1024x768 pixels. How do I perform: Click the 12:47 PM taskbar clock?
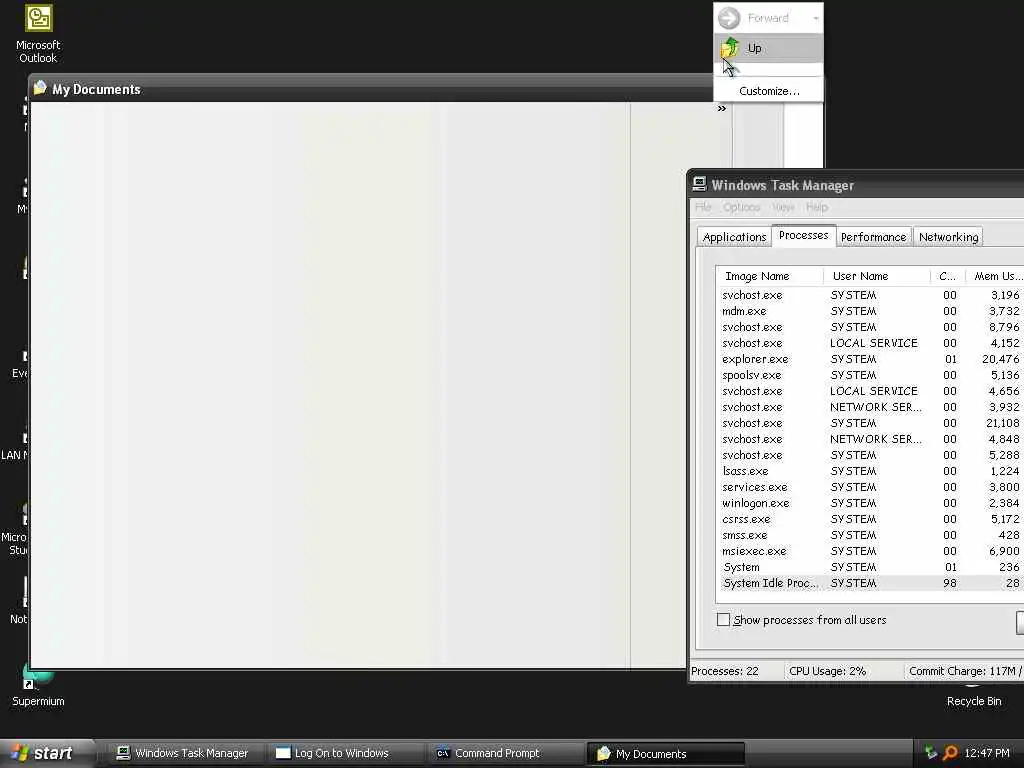click(986, 753)
